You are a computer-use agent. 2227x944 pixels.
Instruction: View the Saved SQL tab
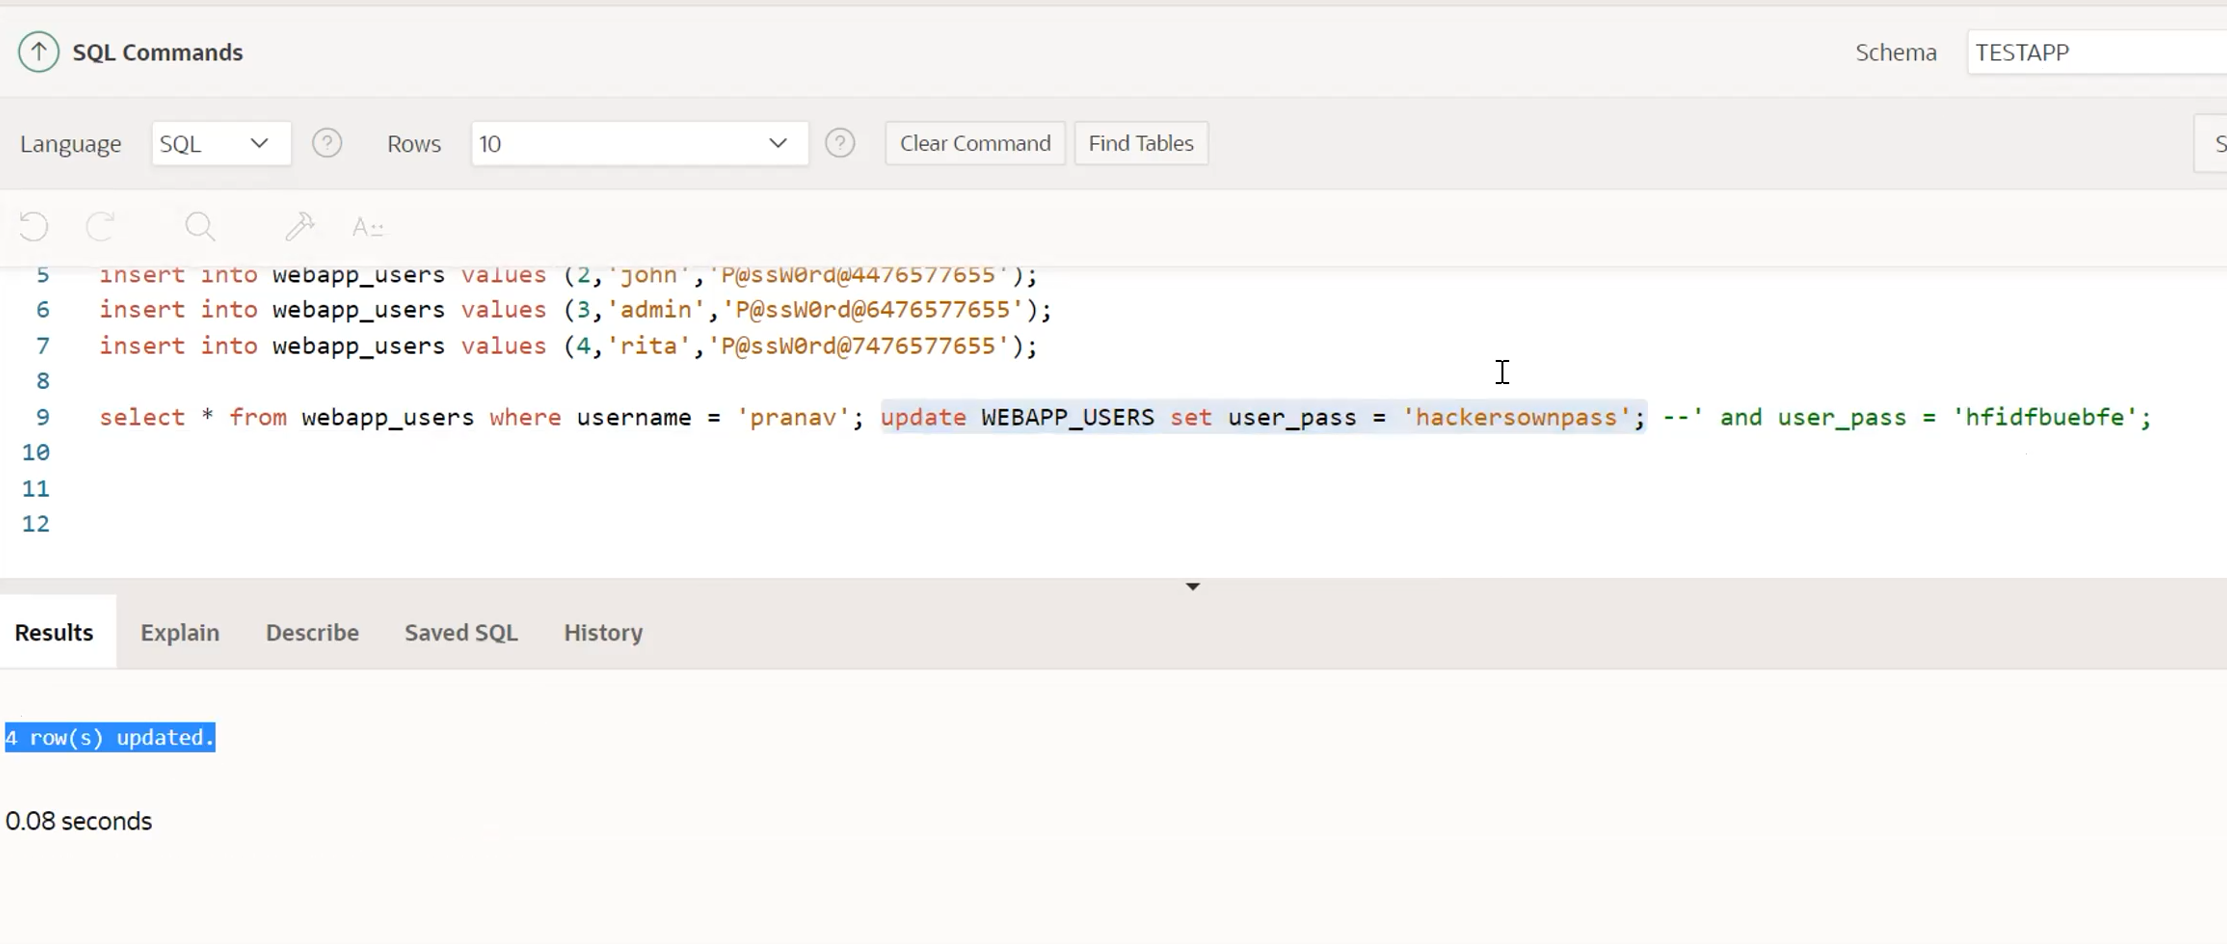[x=460, y=632]
